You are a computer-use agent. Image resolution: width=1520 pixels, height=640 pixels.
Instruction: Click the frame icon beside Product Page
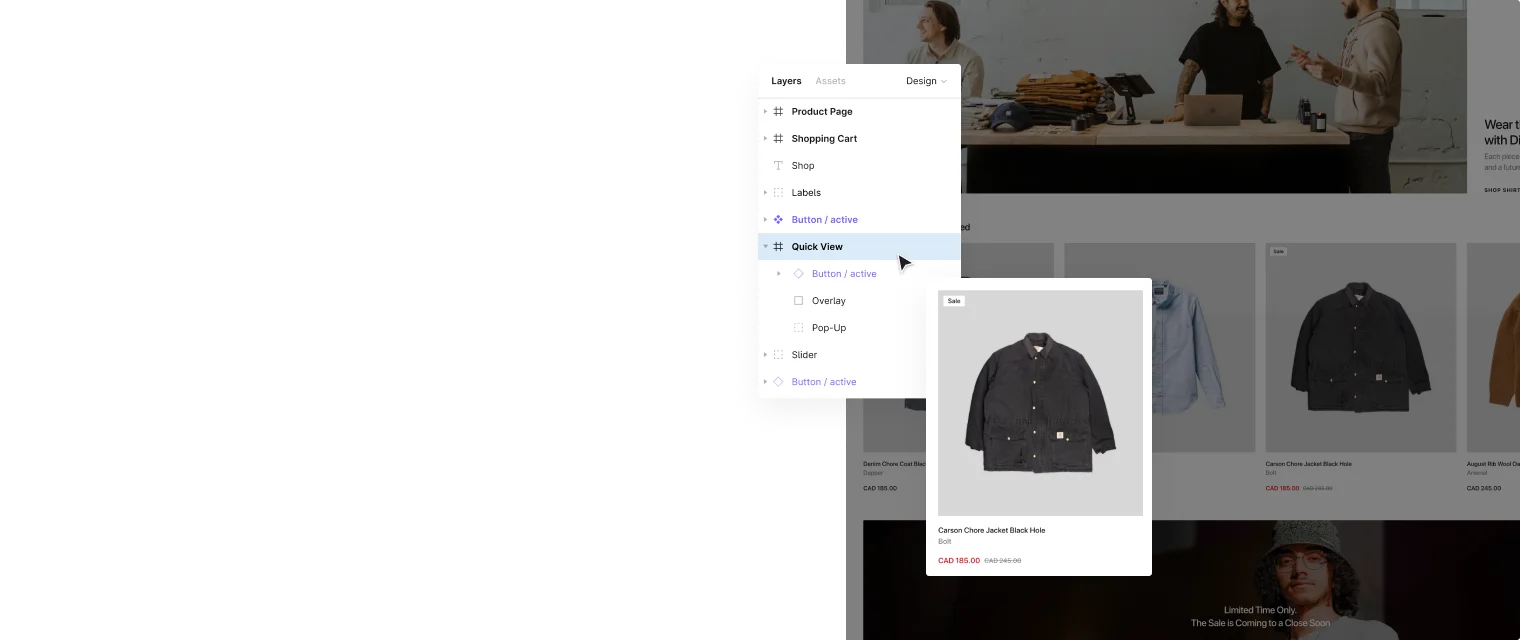778,112
